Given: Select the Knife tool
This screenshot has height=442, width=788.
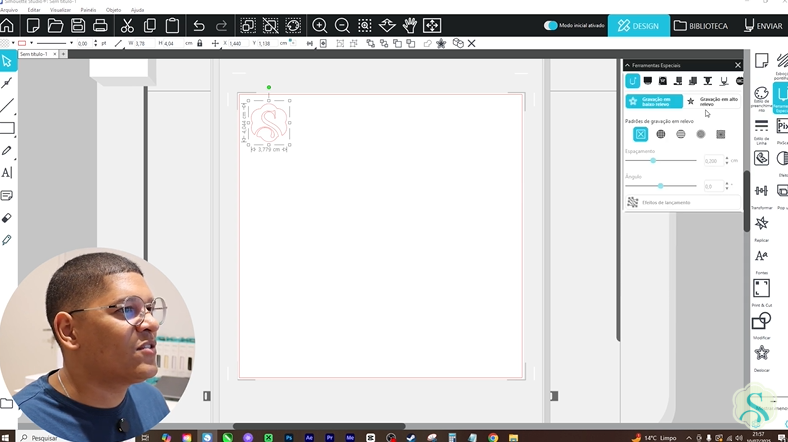Looking at the screenshot, I should [7, 240].
